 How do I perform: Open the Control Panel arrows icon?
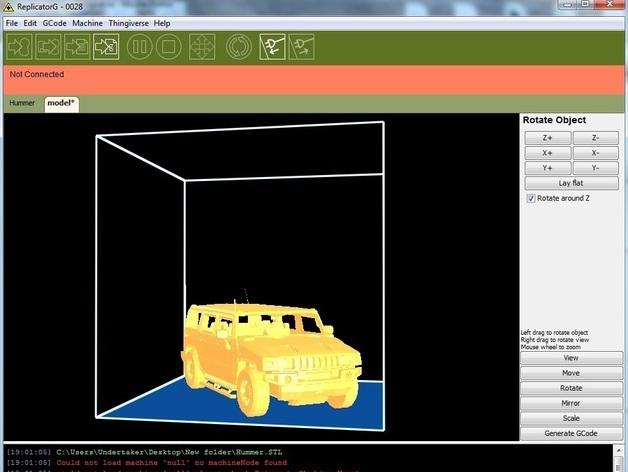click(x=202, y=47)
